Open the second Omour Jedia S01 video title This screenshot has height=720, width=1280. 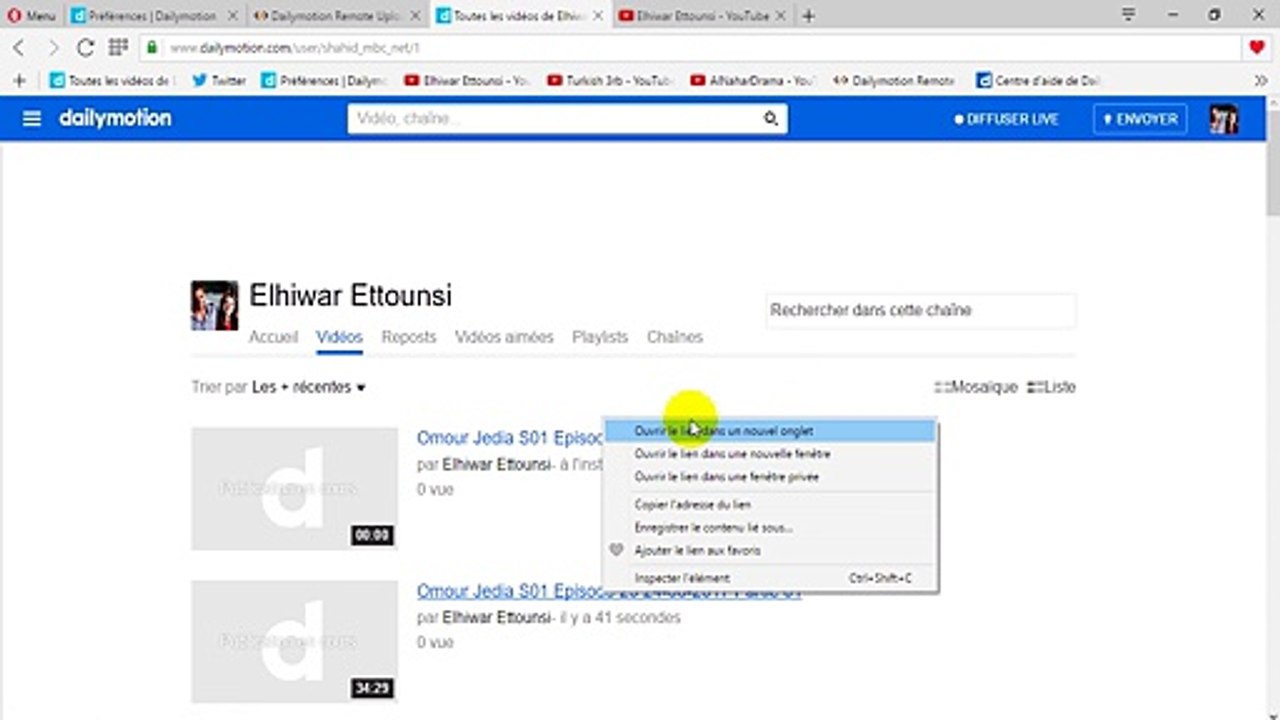pyautogui.click(x=609, y=591)
